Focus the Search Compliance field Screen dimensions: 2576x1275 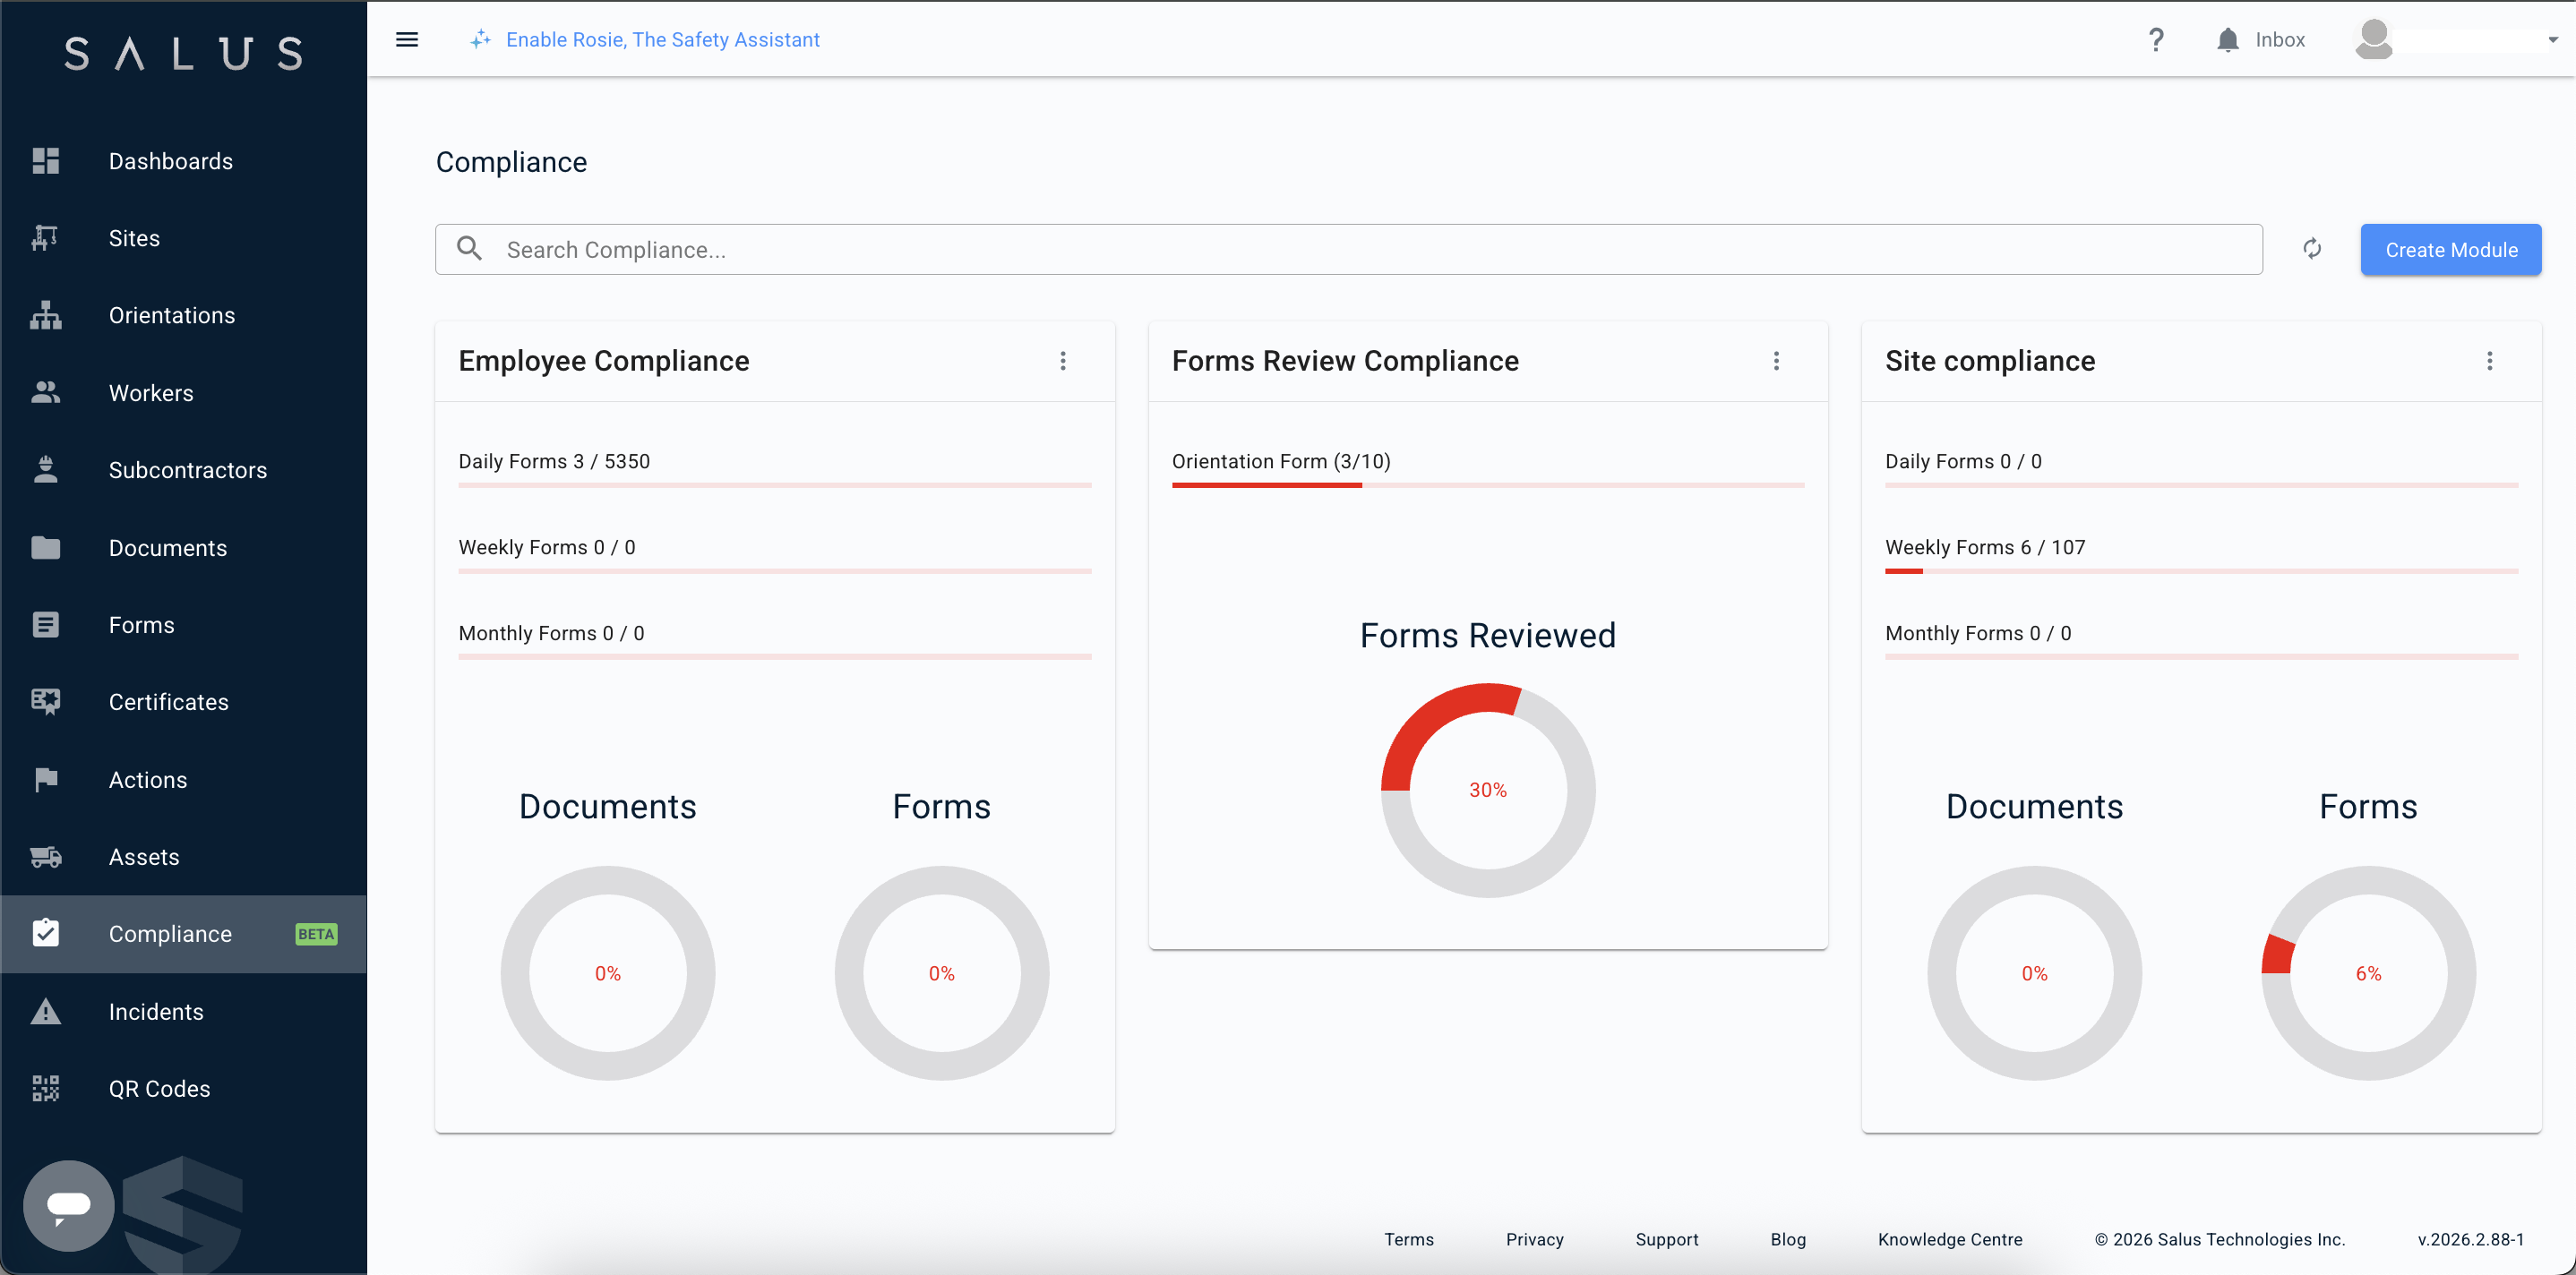pos(1349,249)
